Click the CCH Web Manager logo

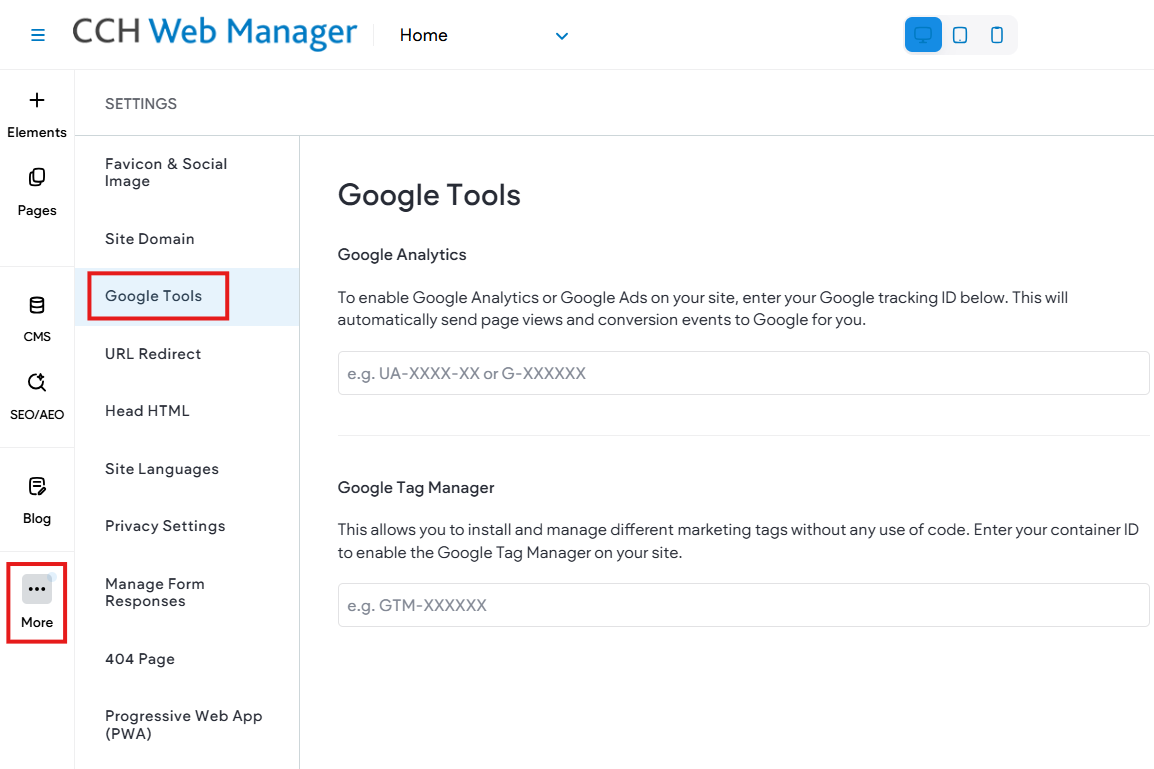[x=214, y=32]
